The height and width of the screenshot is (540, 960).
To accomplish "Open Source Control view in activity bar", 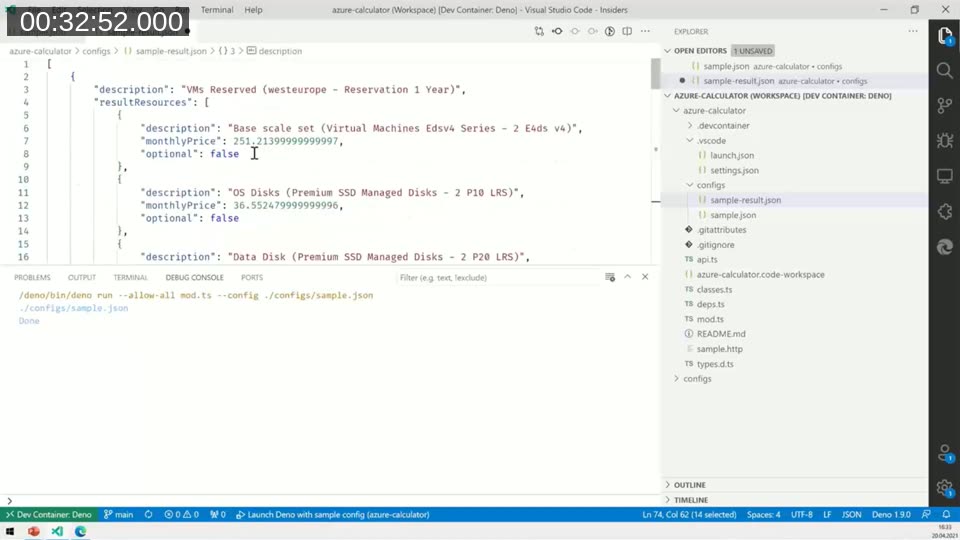I will pos(945,106).
